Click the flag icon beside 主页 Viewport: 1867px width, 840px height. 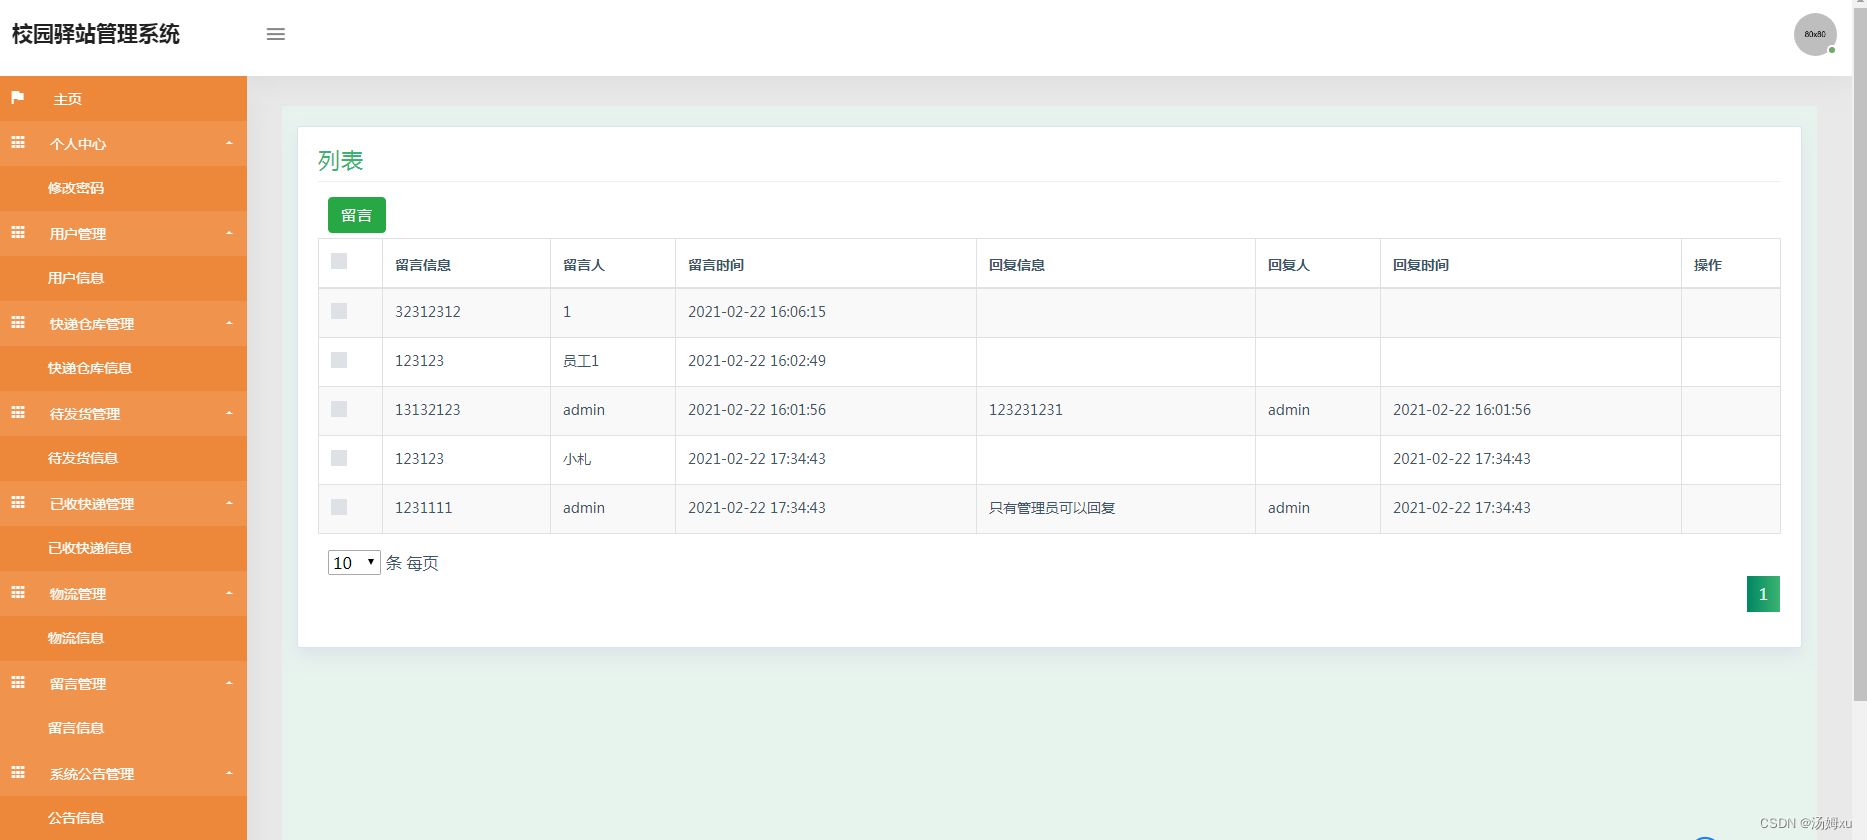click(18, 98)
